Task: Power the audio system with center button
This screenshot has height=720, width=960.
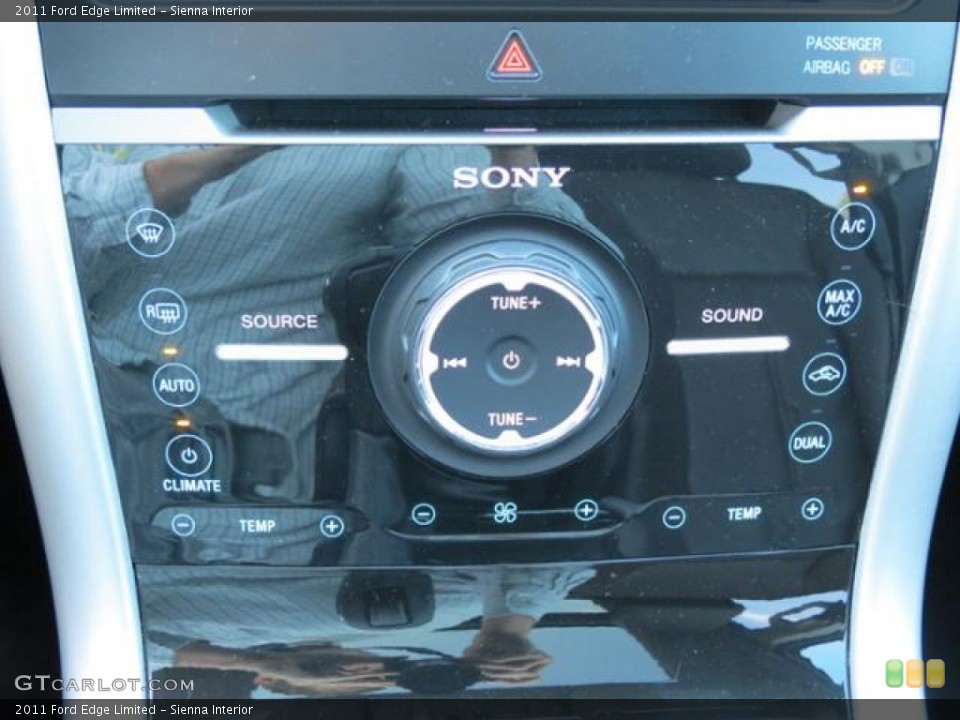Action: click(x=511, y=361)
